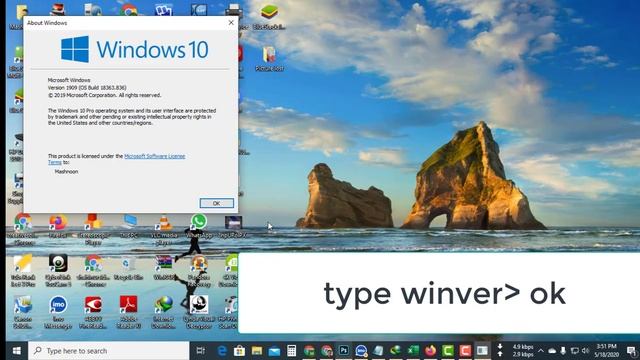The height and width of the screenshot is (360, 640).
Task: Click the OneDrive cloud tray icon
Action: [552, 351]
